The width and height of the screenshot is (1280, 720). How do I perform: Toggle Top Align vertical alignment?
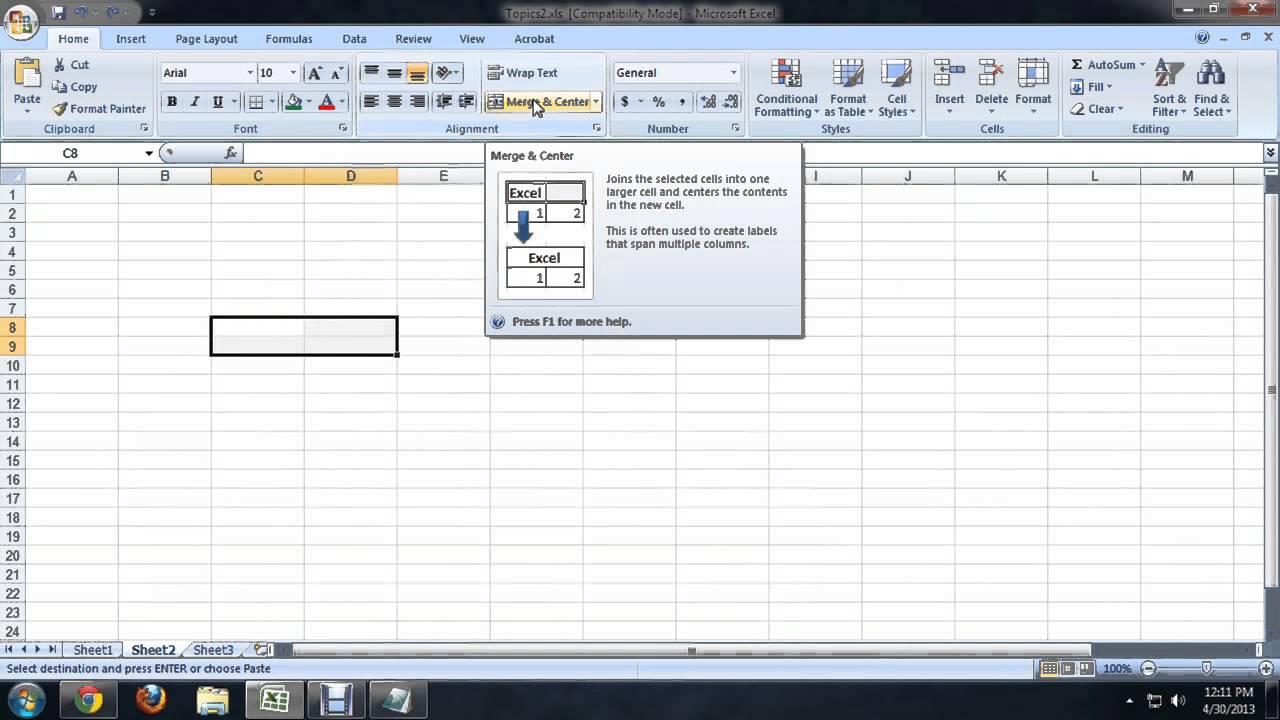pos(371,73)
